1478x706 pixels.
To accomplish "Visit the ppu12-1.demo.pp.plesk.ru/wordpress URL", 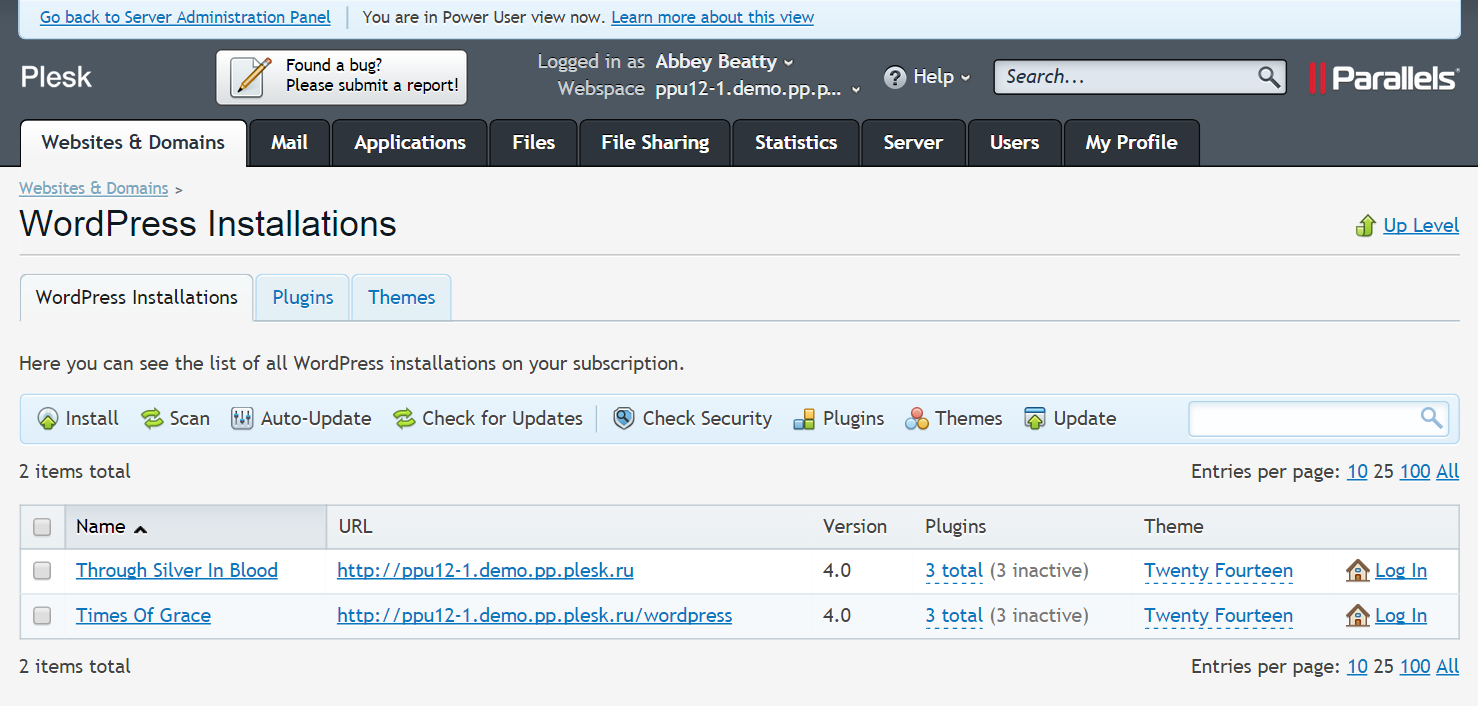I will (x=534, y=616).
